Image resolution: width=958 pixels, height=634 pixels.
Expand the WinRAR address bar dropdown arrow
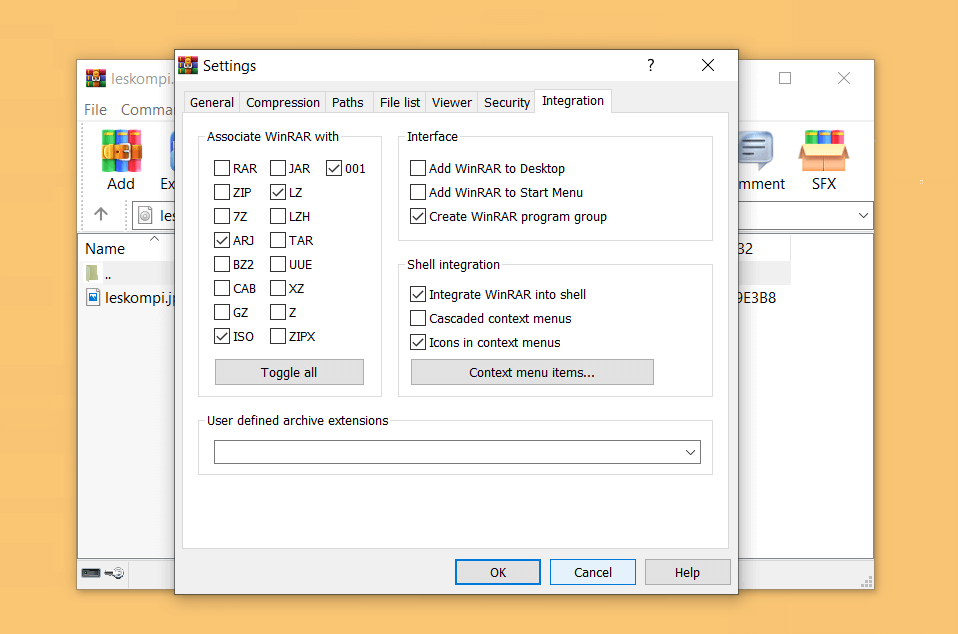[x=863, y=215]
